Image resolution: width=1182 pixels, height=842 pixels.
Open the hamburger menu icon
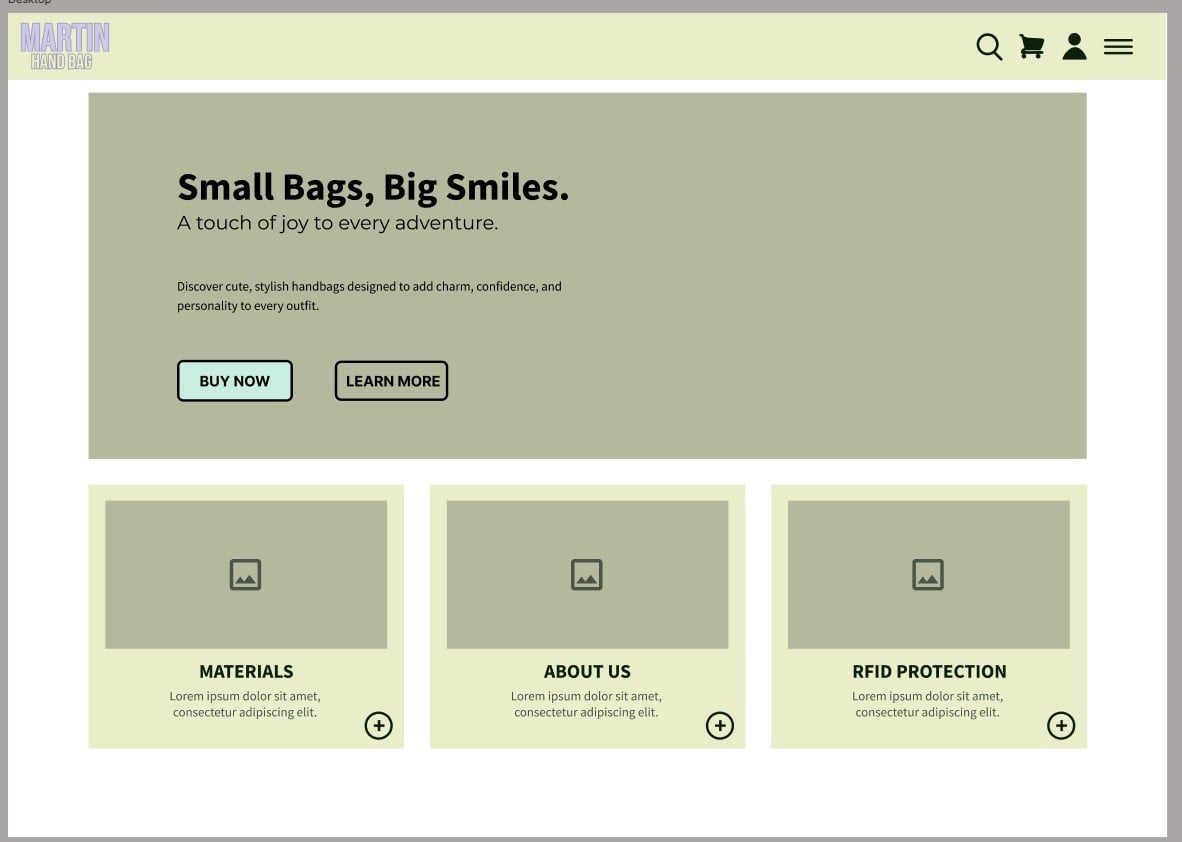pos(1118,47)
